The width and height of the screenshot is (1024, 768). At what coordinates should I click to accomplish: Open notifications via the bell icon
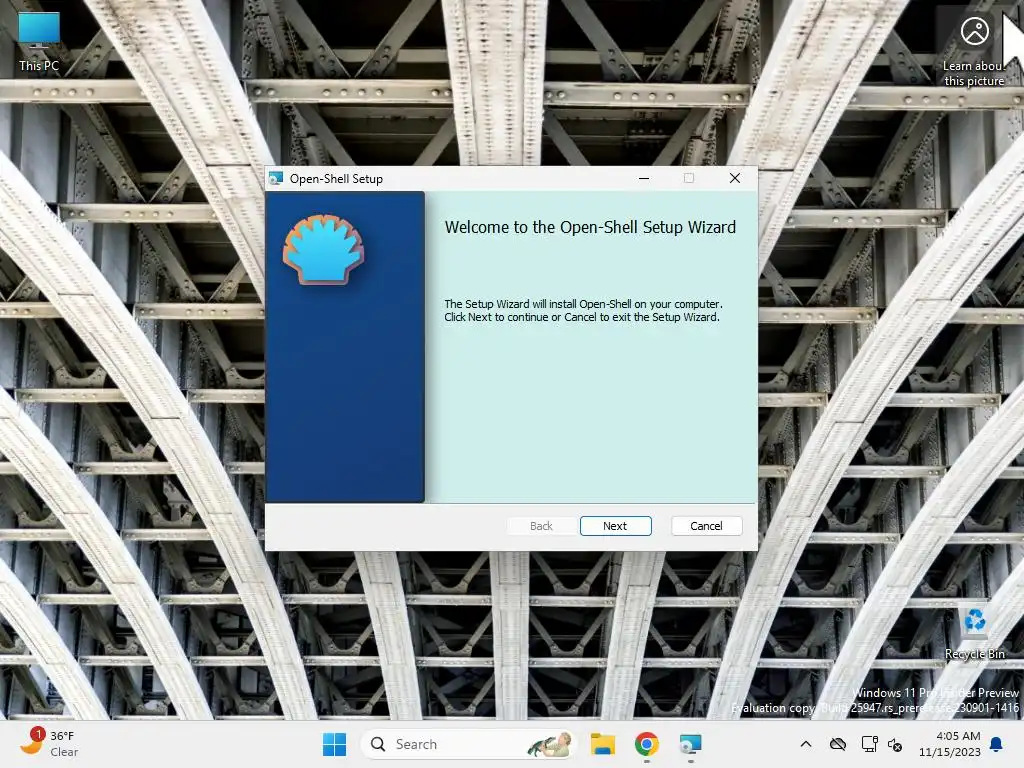(x=997, y=744)
